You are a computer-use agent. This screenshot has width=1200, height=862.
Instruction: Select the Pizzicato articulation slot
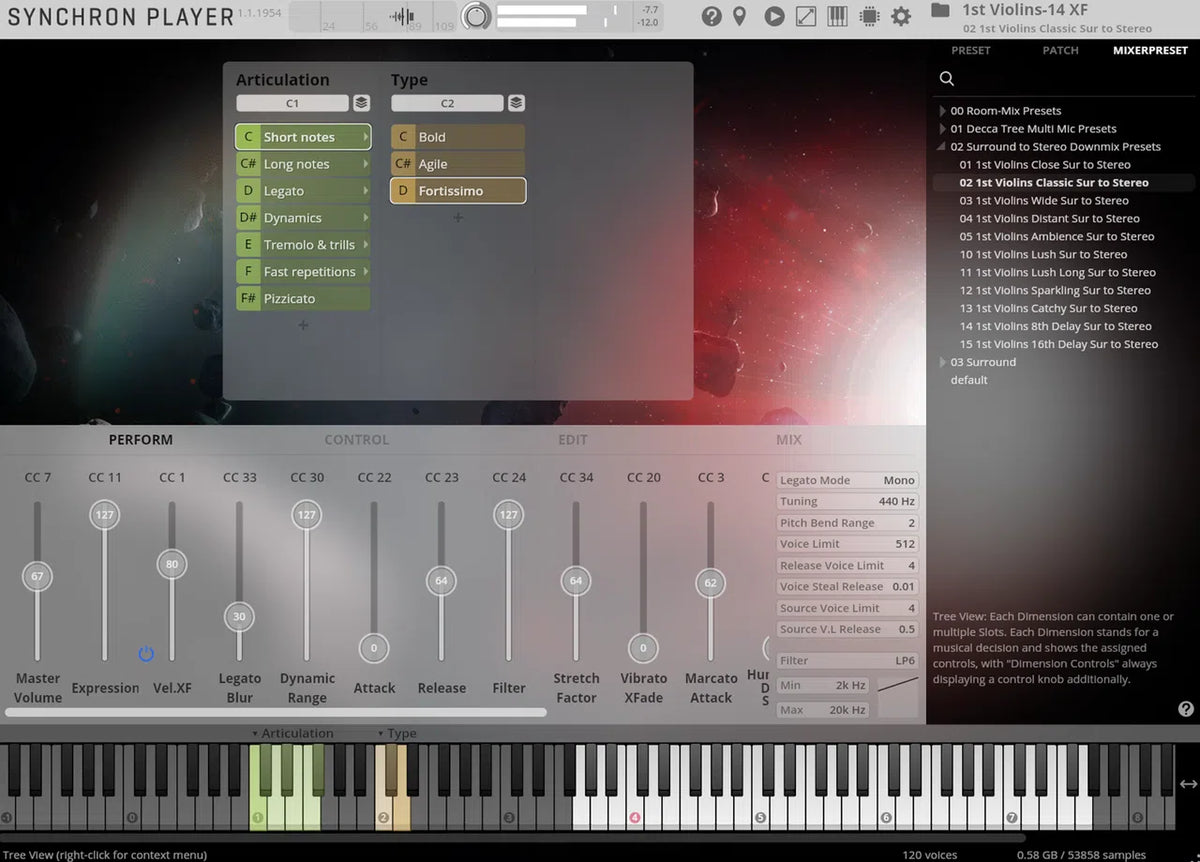point(303,298)
